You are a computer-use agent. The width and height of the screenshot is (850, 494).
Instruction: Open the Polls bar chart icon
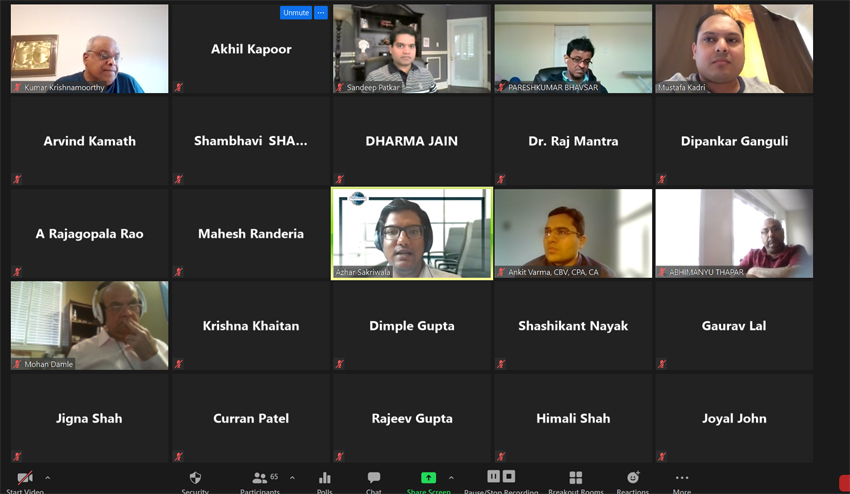click(x=325, y=478)
